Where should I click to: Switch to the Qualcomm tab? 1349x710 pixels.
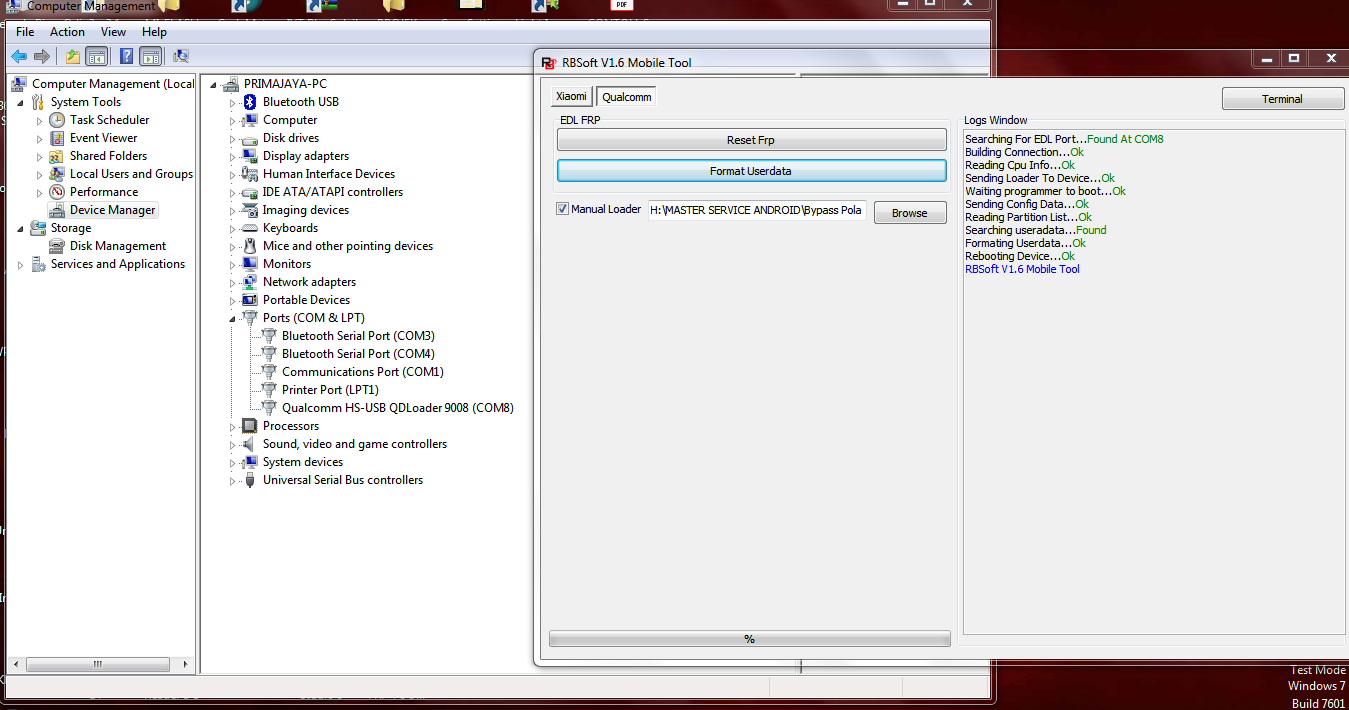(627, 97)
